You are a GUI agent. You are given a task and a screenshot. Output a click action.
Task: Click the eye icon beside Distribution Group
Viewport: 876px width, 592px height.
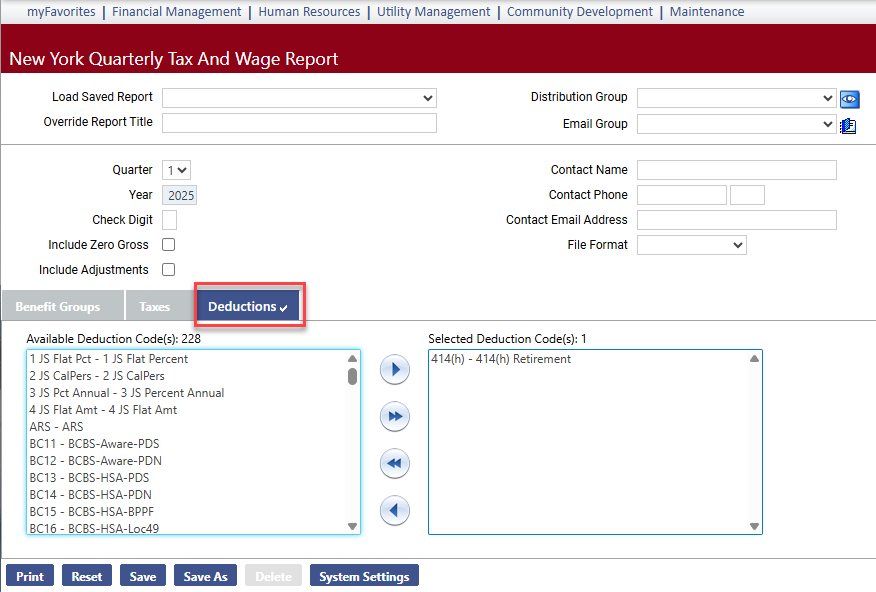[849, 98]
